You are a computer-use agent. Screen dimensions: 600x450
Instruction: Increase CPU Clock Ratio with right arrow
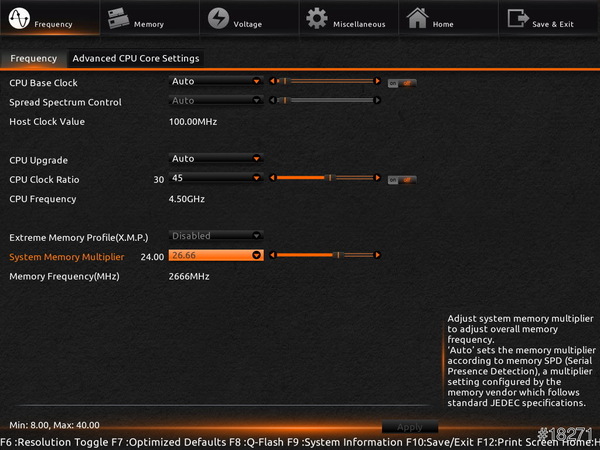click(x=377, y=178)
